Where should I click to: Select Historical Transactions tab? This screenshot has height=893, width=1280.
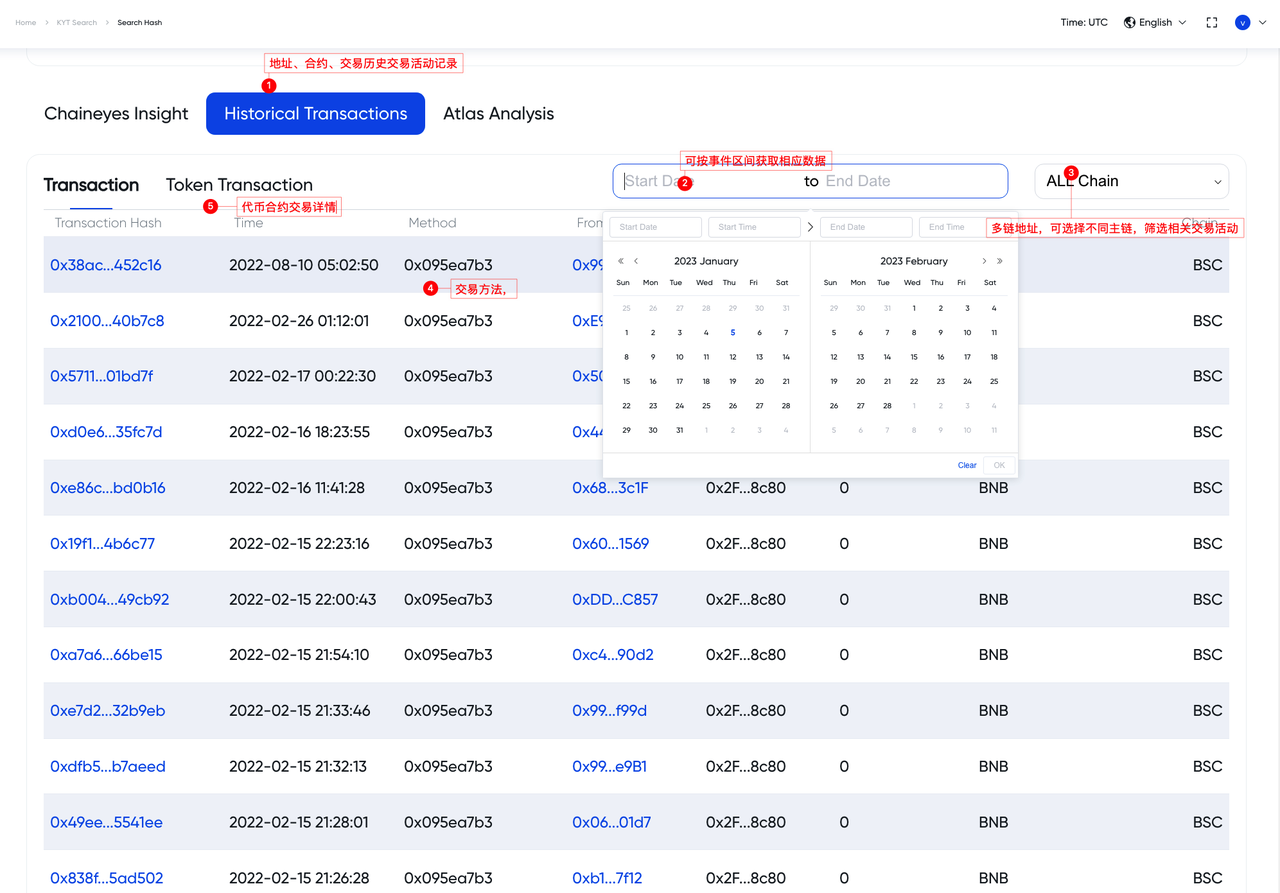pyautogui.click(x=316, y=114)
